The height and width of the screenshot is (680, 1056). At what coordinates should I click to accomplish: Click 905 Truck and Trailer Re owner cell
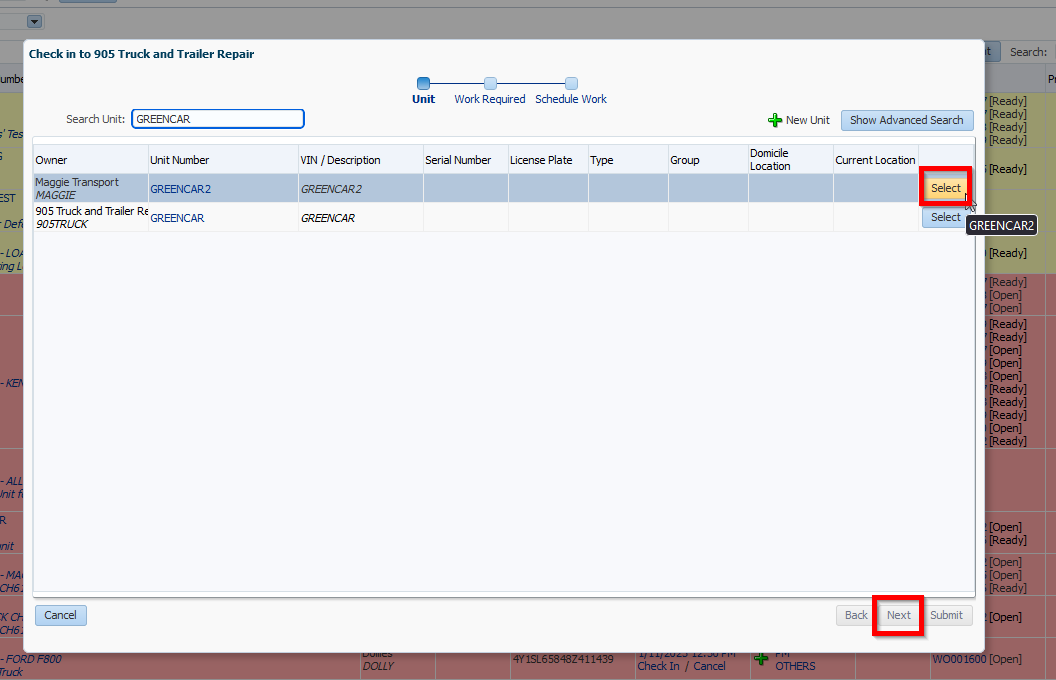[91, 217]
